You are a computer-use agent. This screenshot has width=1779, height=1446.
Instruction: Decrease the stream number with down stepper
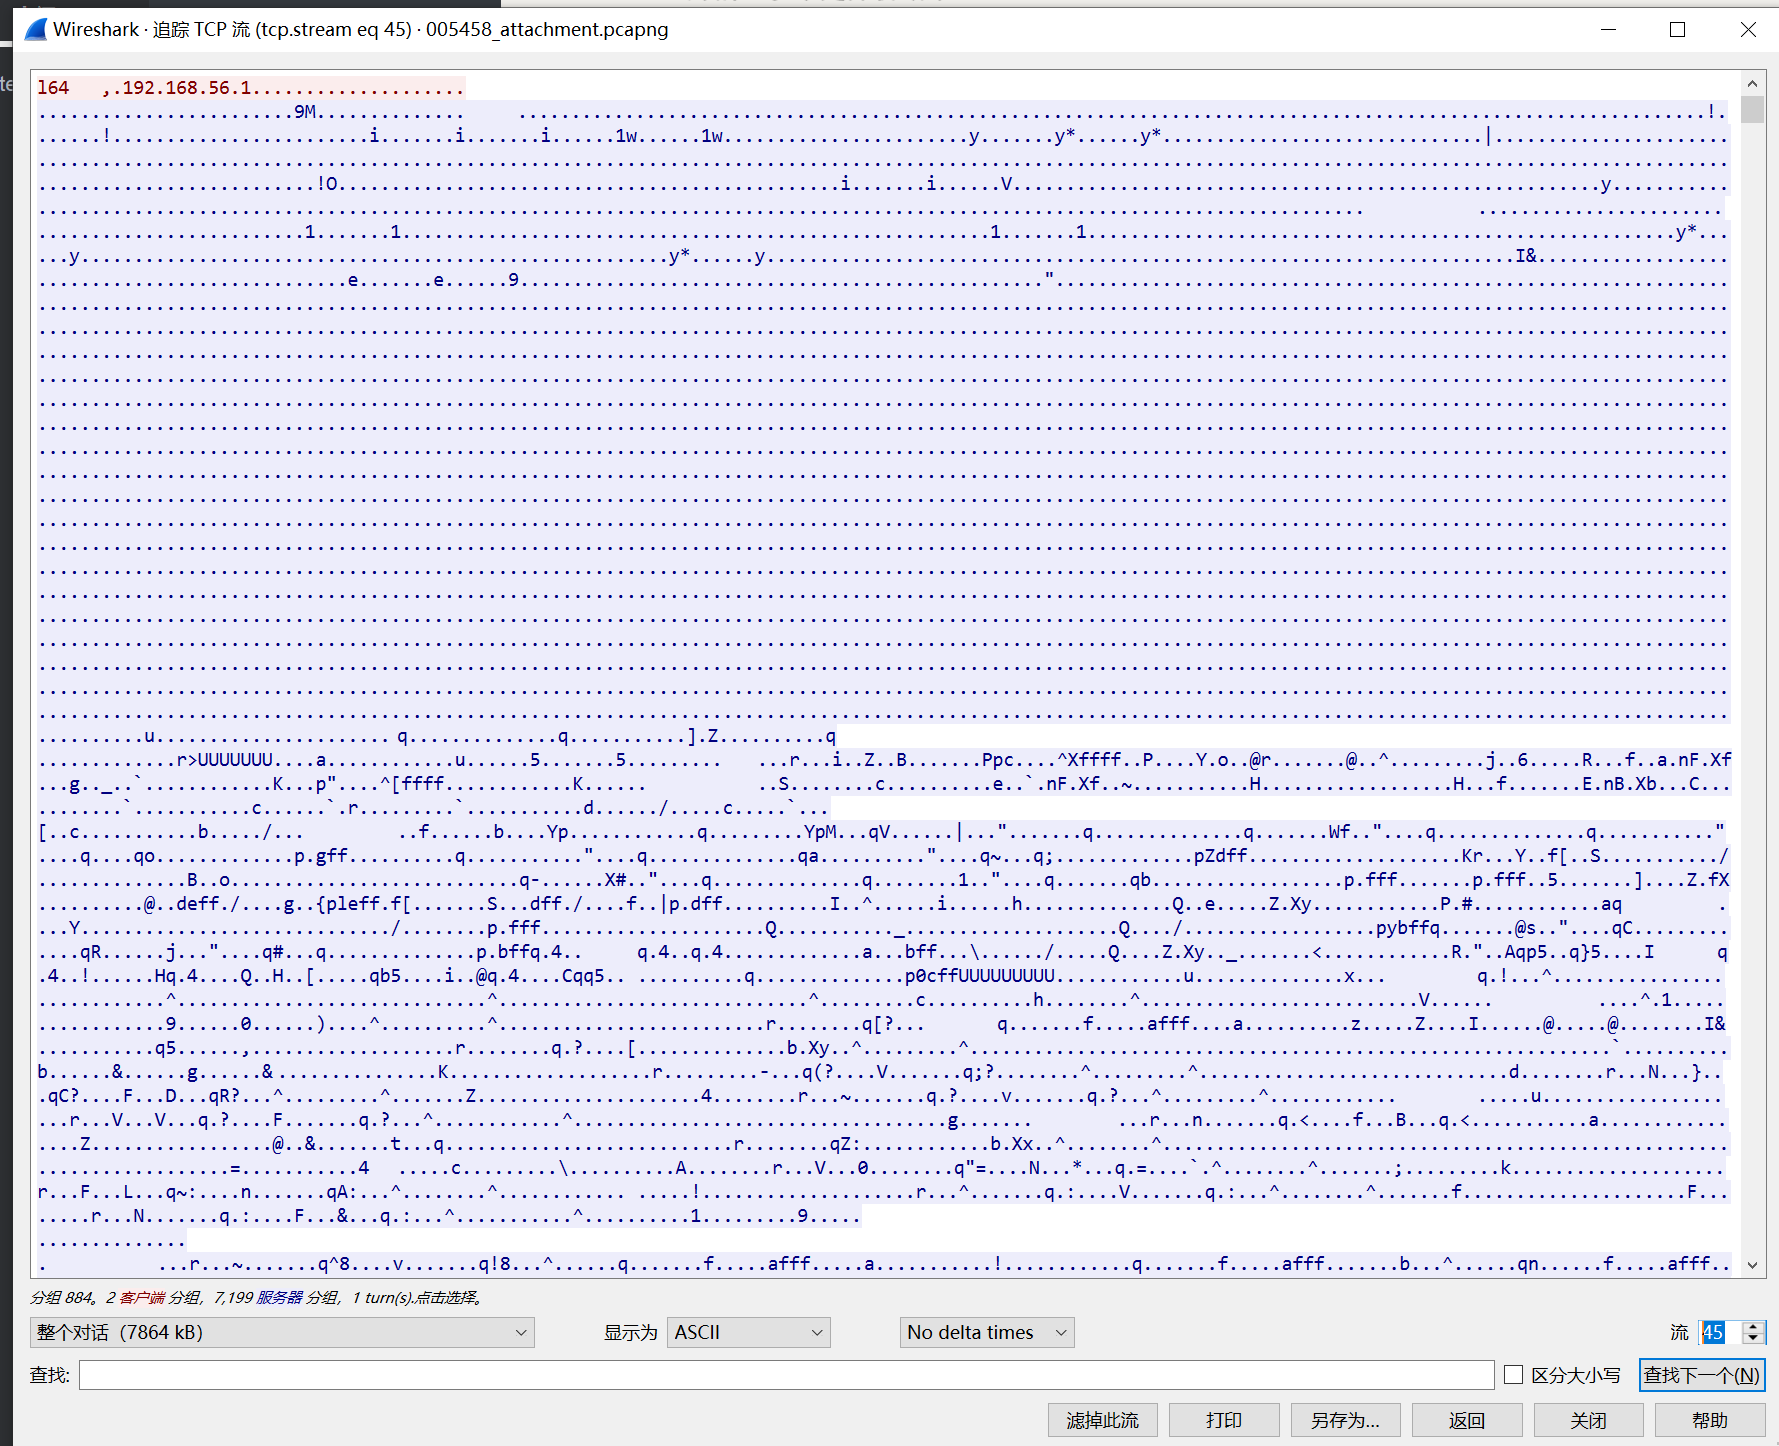point(1753,1338)
